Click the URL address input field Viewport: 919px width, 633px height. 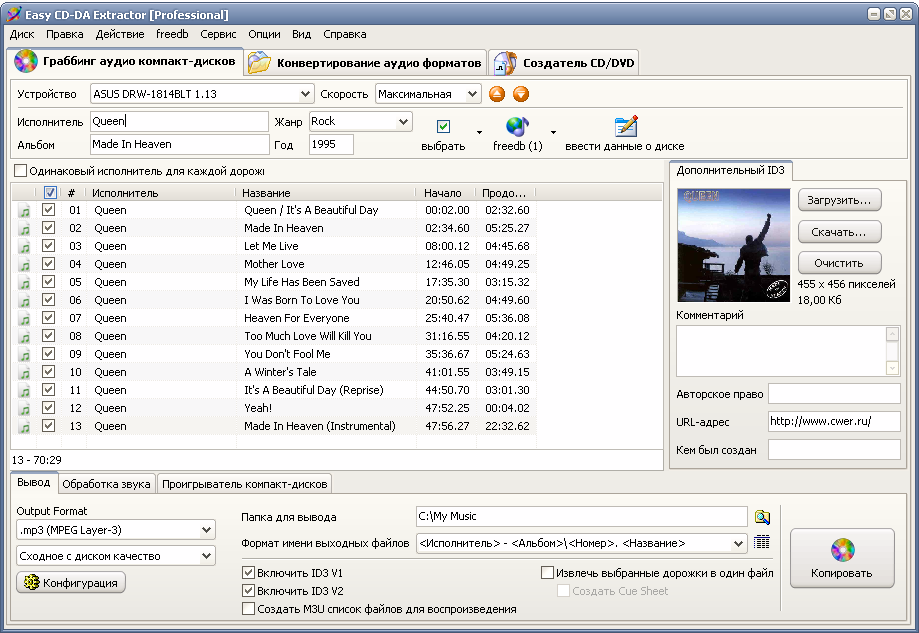click(833, 421)
